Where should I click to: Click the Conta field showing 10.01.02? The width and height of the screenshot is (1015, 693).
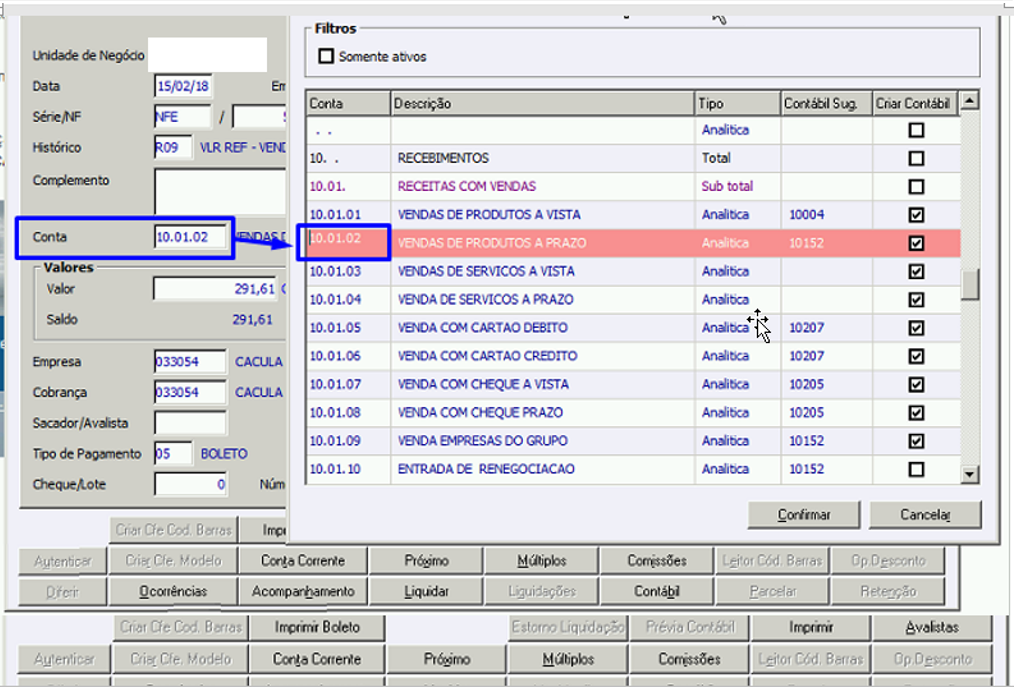pyautogui.click(x=190, y=237)
